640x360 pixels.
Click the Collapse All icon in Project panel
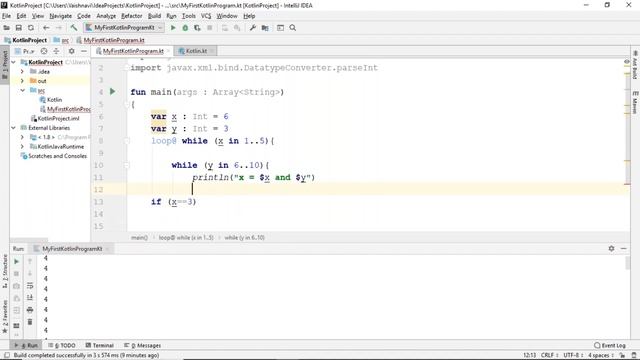pos(56,51)
